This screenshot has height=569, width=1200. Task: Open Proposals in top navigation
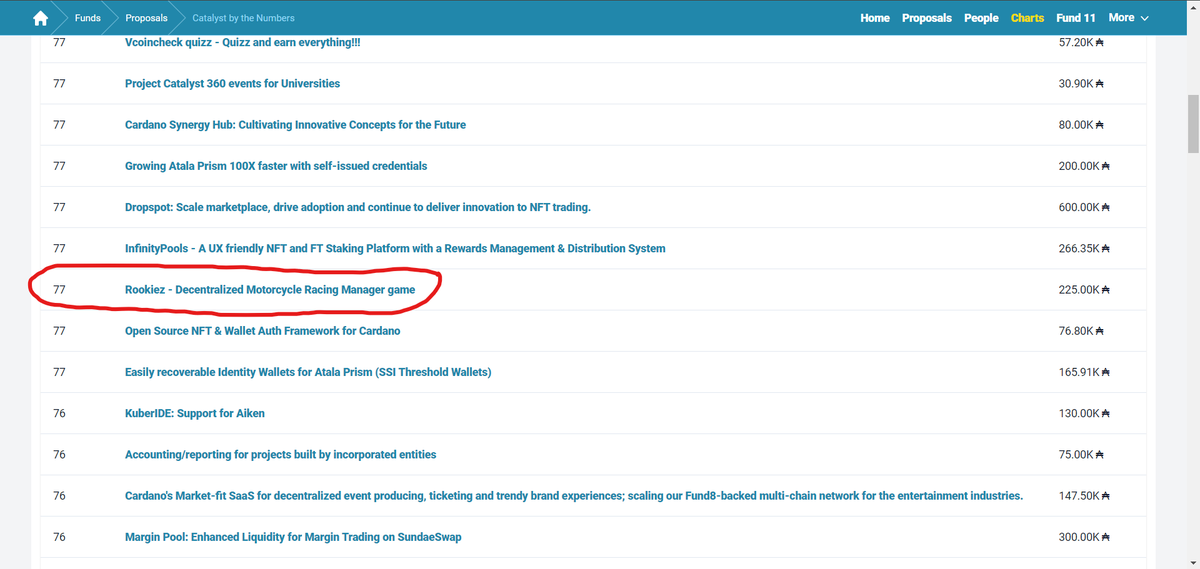coord(927,18)
